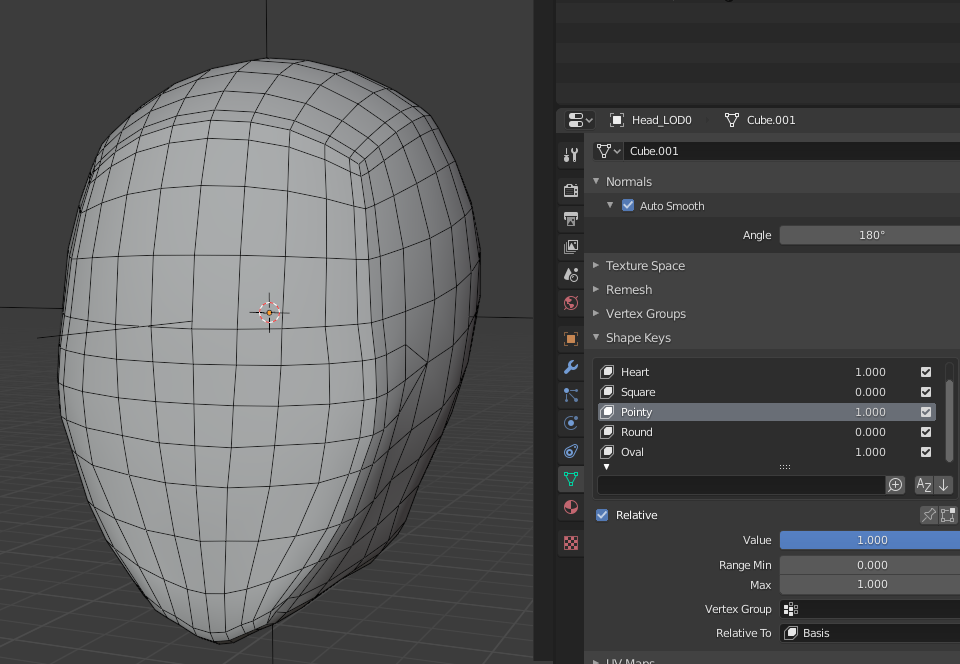Screen dimensions: 960x664
Task: Select the Output Properties printer icon
Action: click(570, 218)
